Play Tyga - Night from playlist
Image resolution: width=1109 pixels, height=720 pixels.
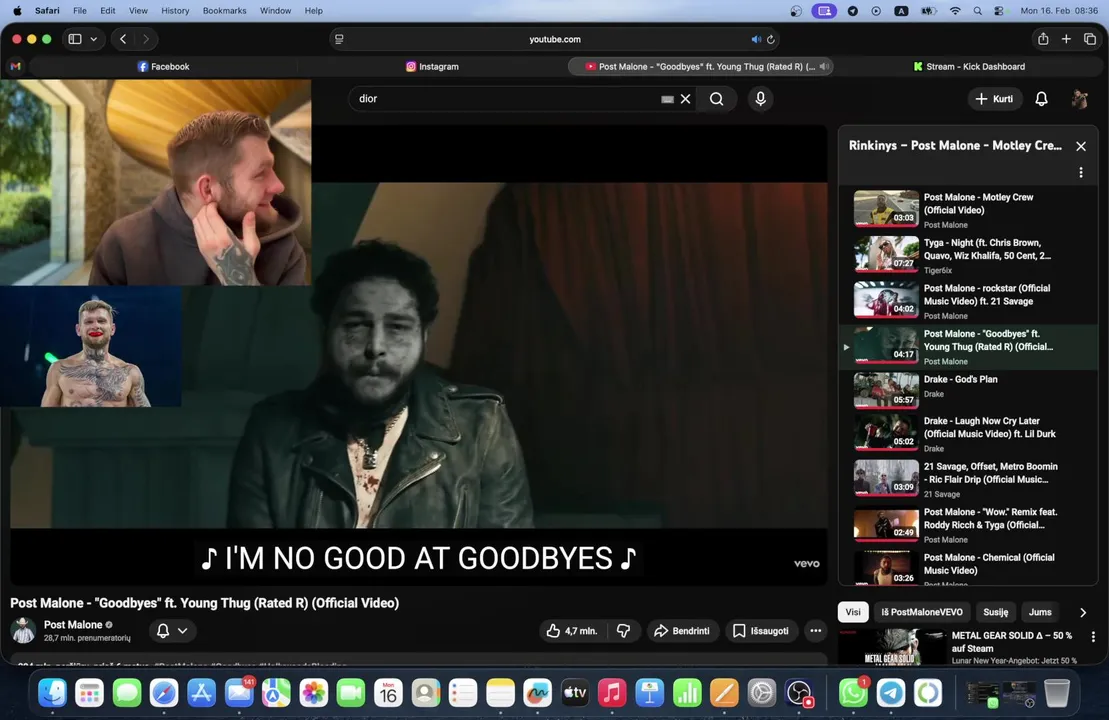pos(967,255)
